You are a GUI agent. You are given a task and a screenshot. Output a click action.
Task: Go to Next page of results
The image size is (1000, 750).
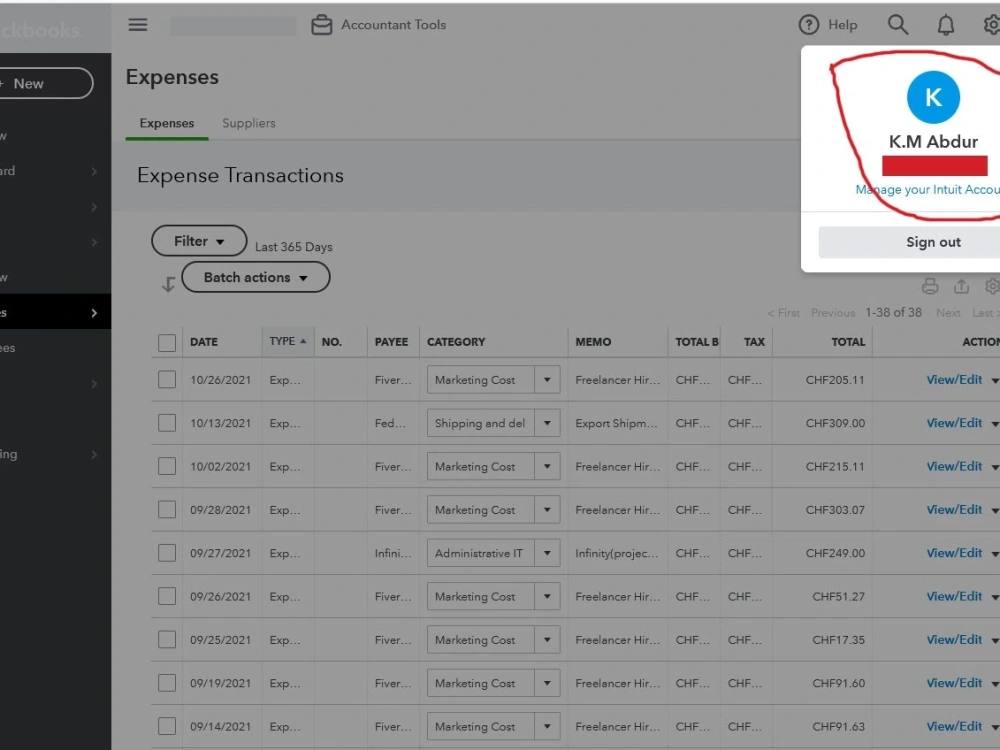point(948,312)
